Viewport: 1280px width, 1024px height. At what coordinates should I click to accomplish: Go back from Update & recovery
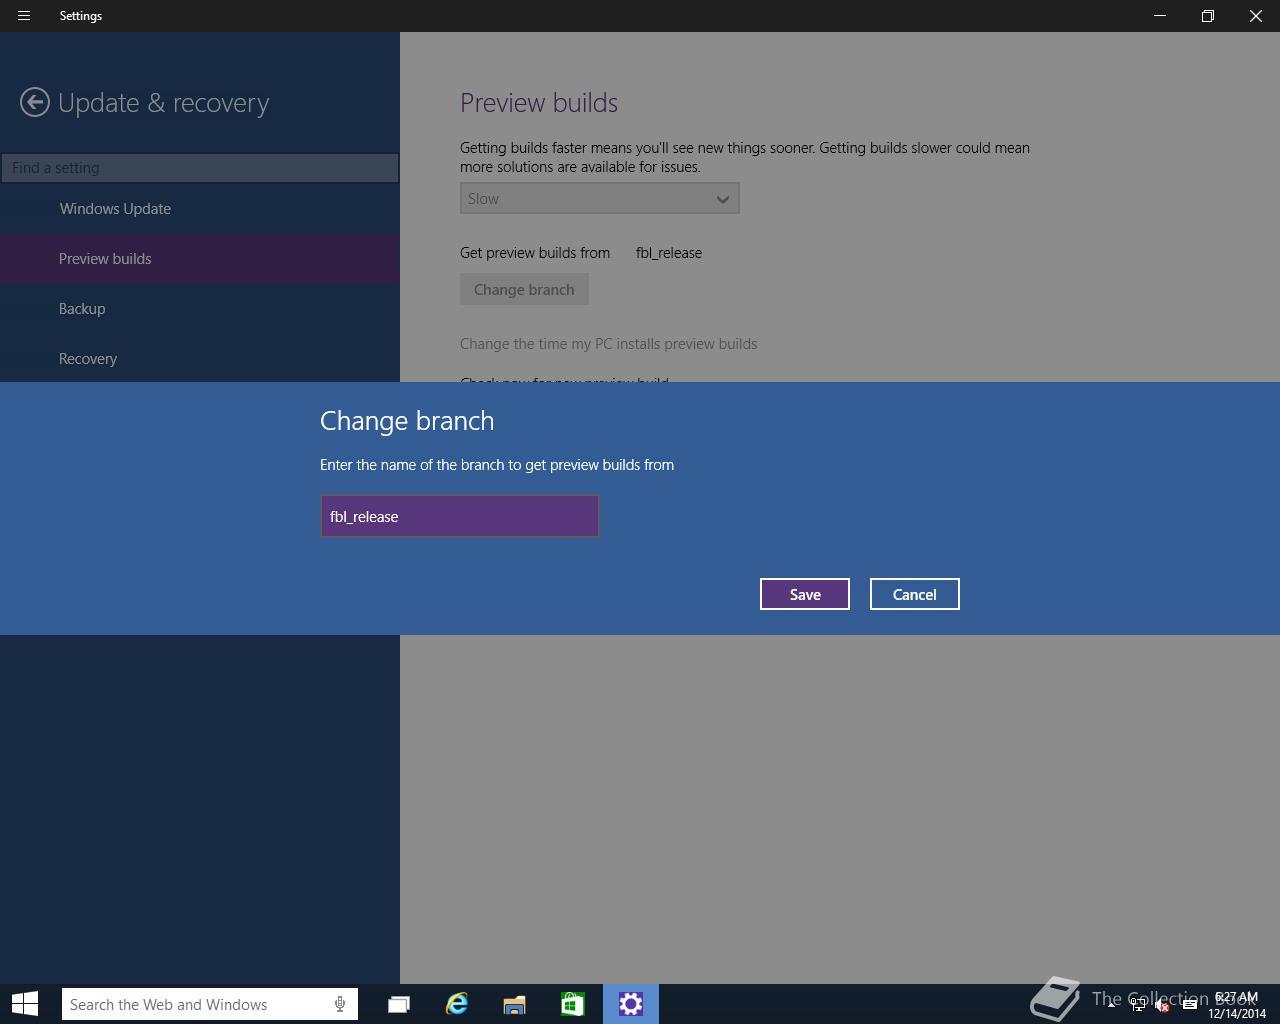point(34,102)
